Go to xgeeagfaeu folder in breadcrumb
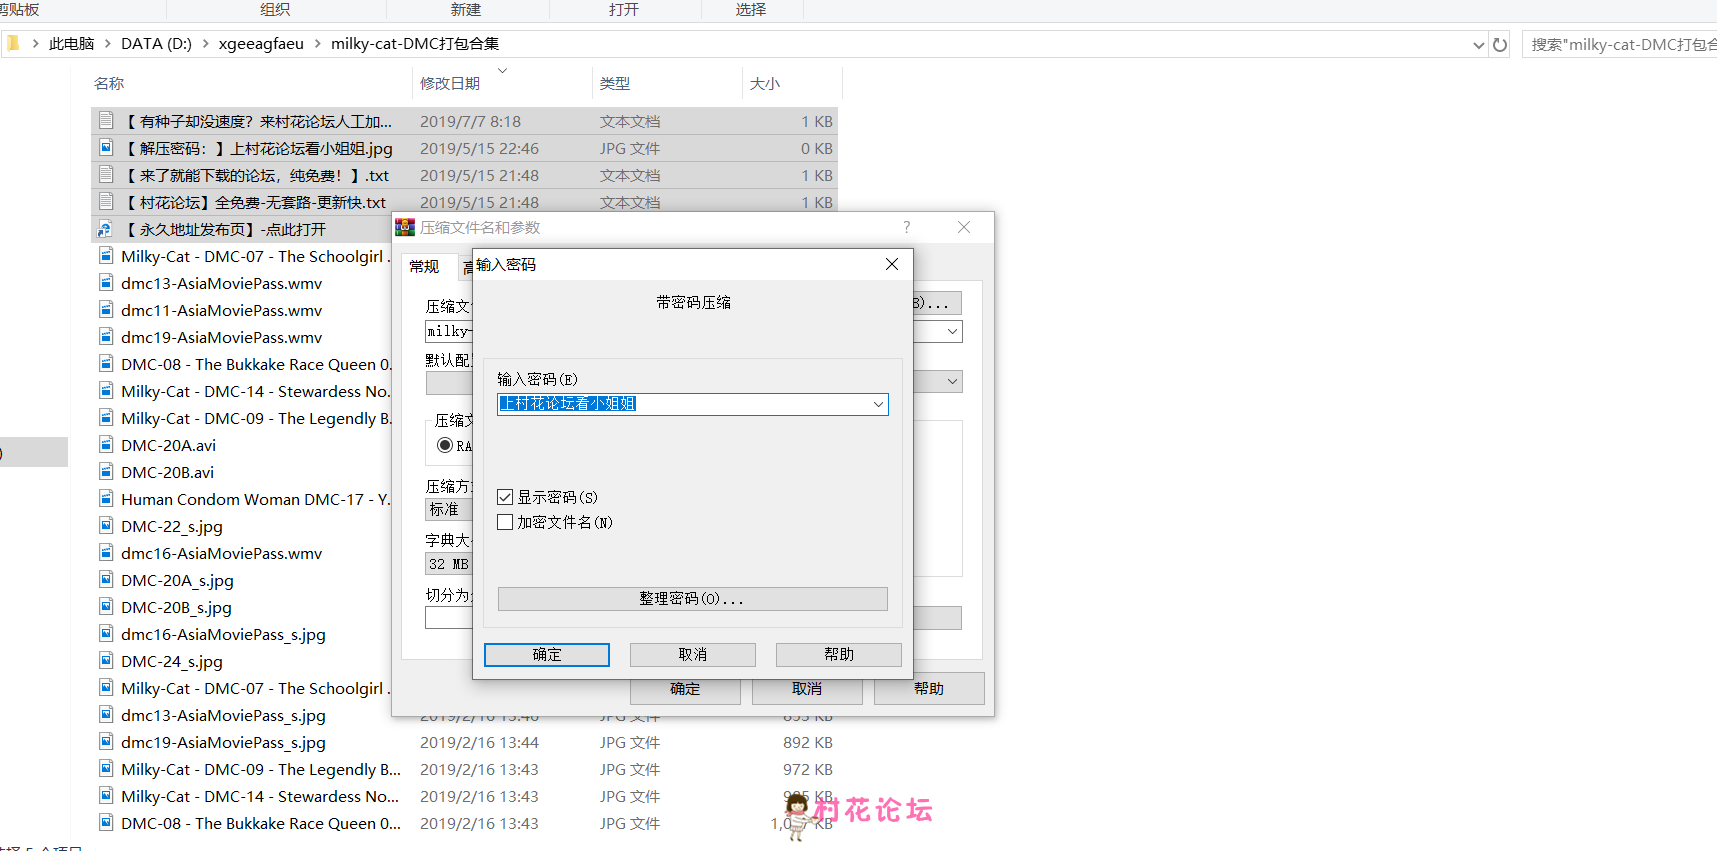The height and width of the screenshot is (851, 1717). [x=261, y=43]
